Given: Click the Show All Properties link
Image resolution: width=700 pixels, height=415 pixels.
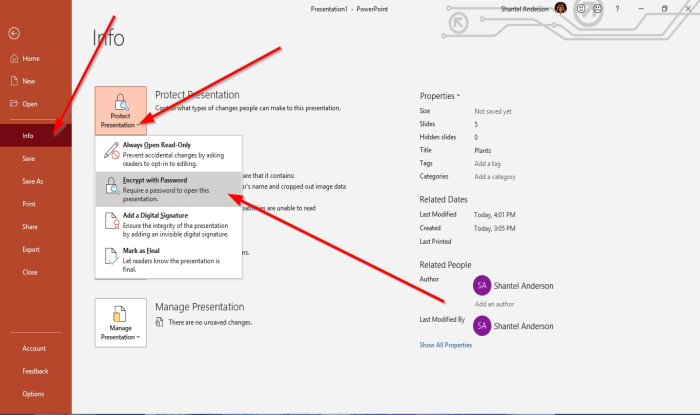Looking at the screenshot, I should (x=446, y=345).
